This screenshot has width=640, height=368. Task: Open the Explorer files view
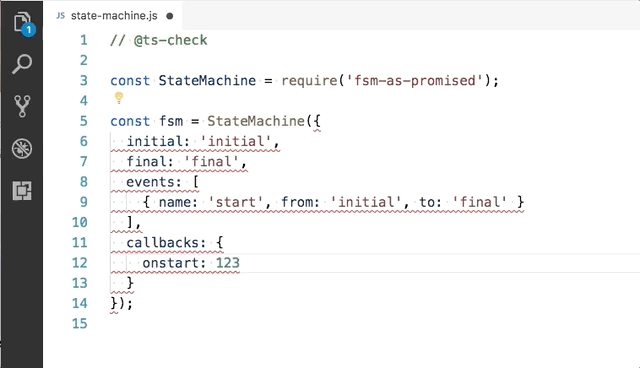pos(22,22)
